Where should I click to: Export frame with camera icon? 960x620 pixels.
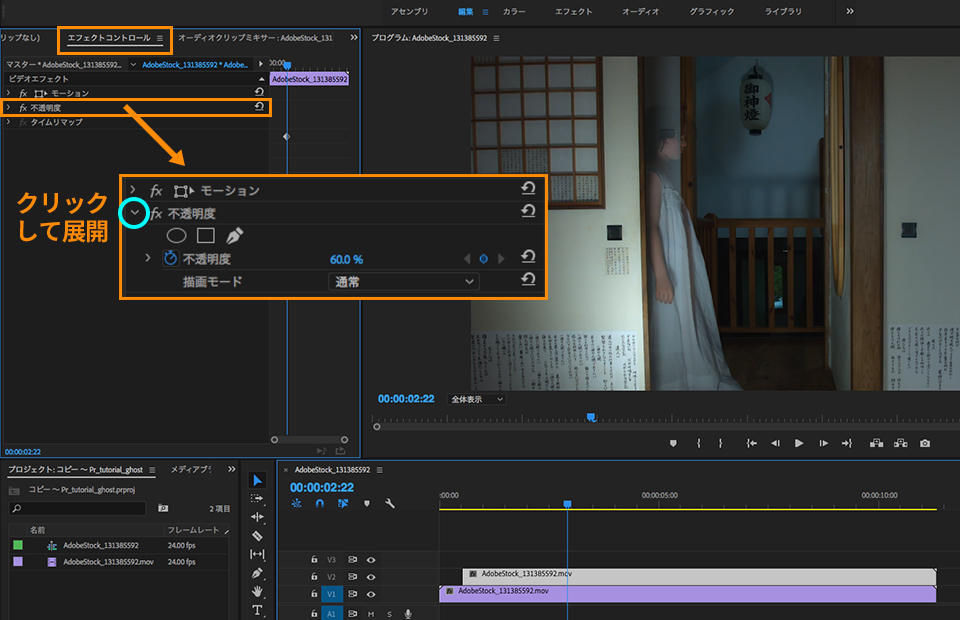click(x=925, y=443)
